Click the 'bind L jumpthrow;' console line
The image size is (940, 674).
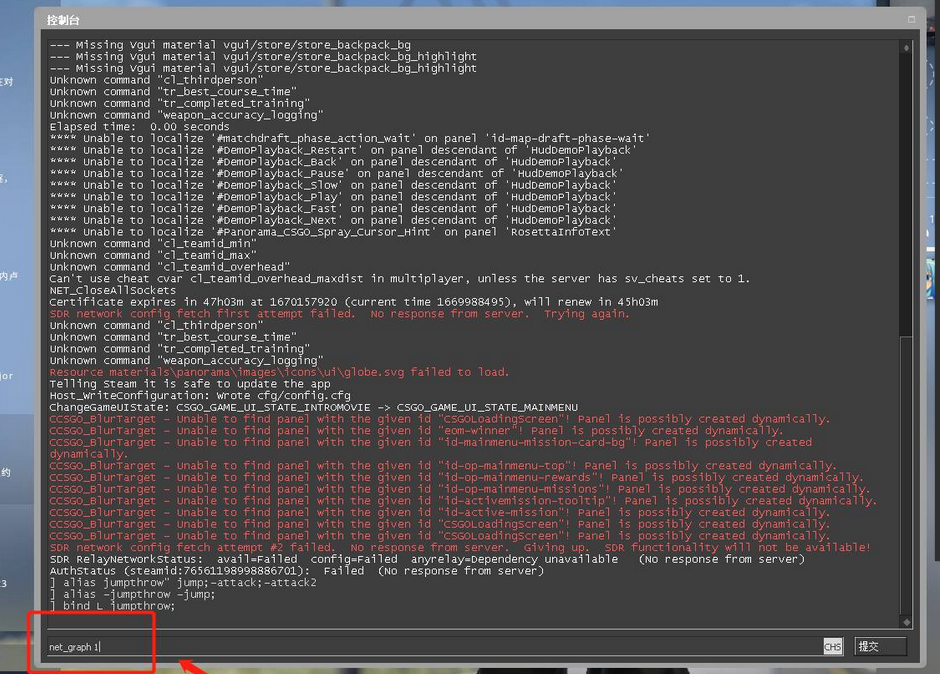click(112, 606)
